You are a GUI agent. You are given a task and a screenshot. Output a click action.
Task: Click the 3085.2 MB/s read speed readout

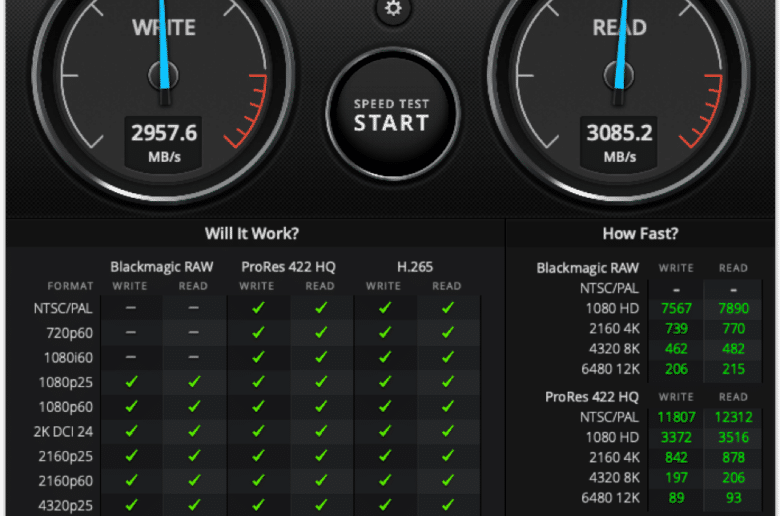pos(619,143)
